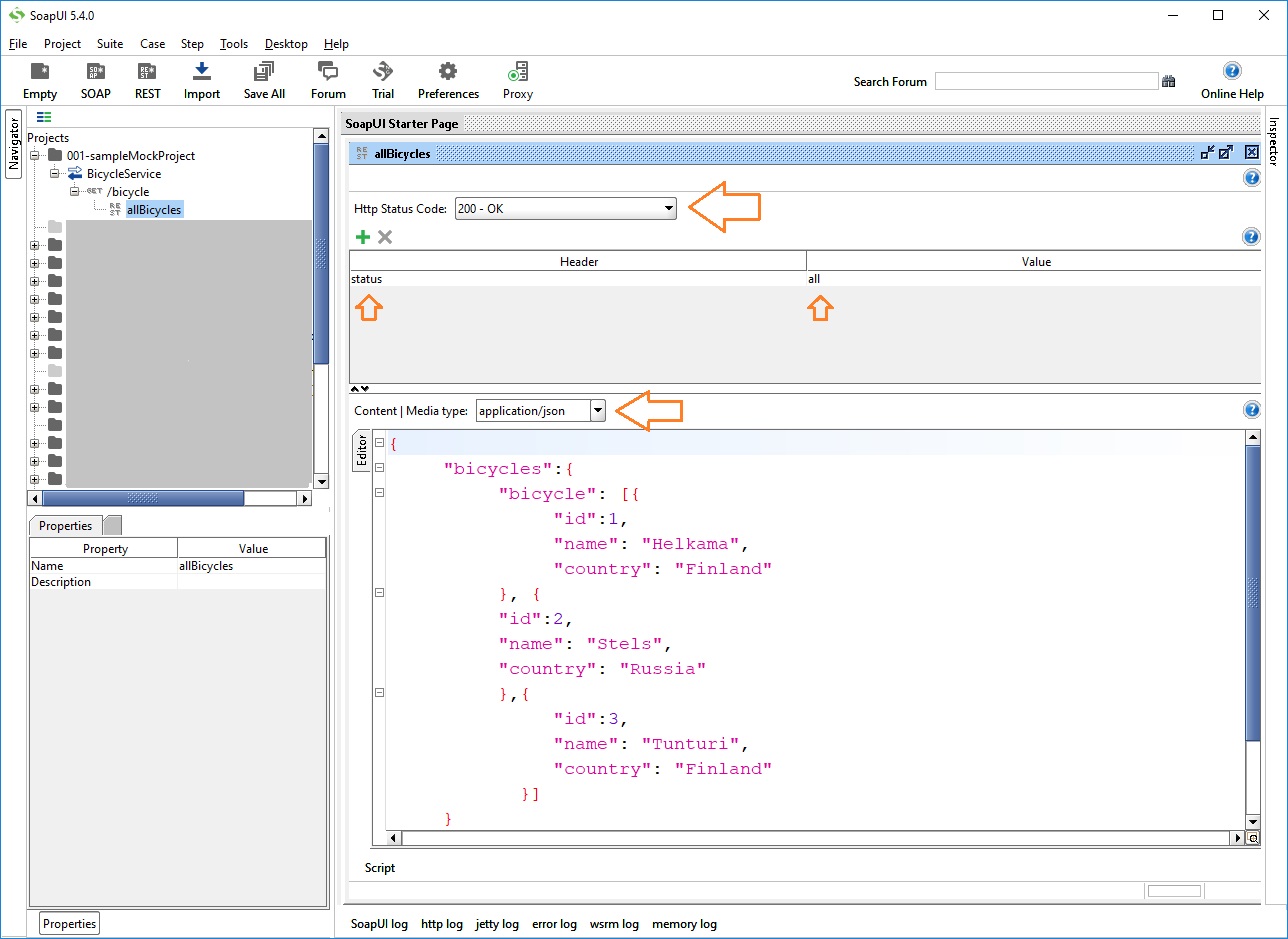Open the error log
This screenshot has width=1288, height=939.
(x=554, y=924)
